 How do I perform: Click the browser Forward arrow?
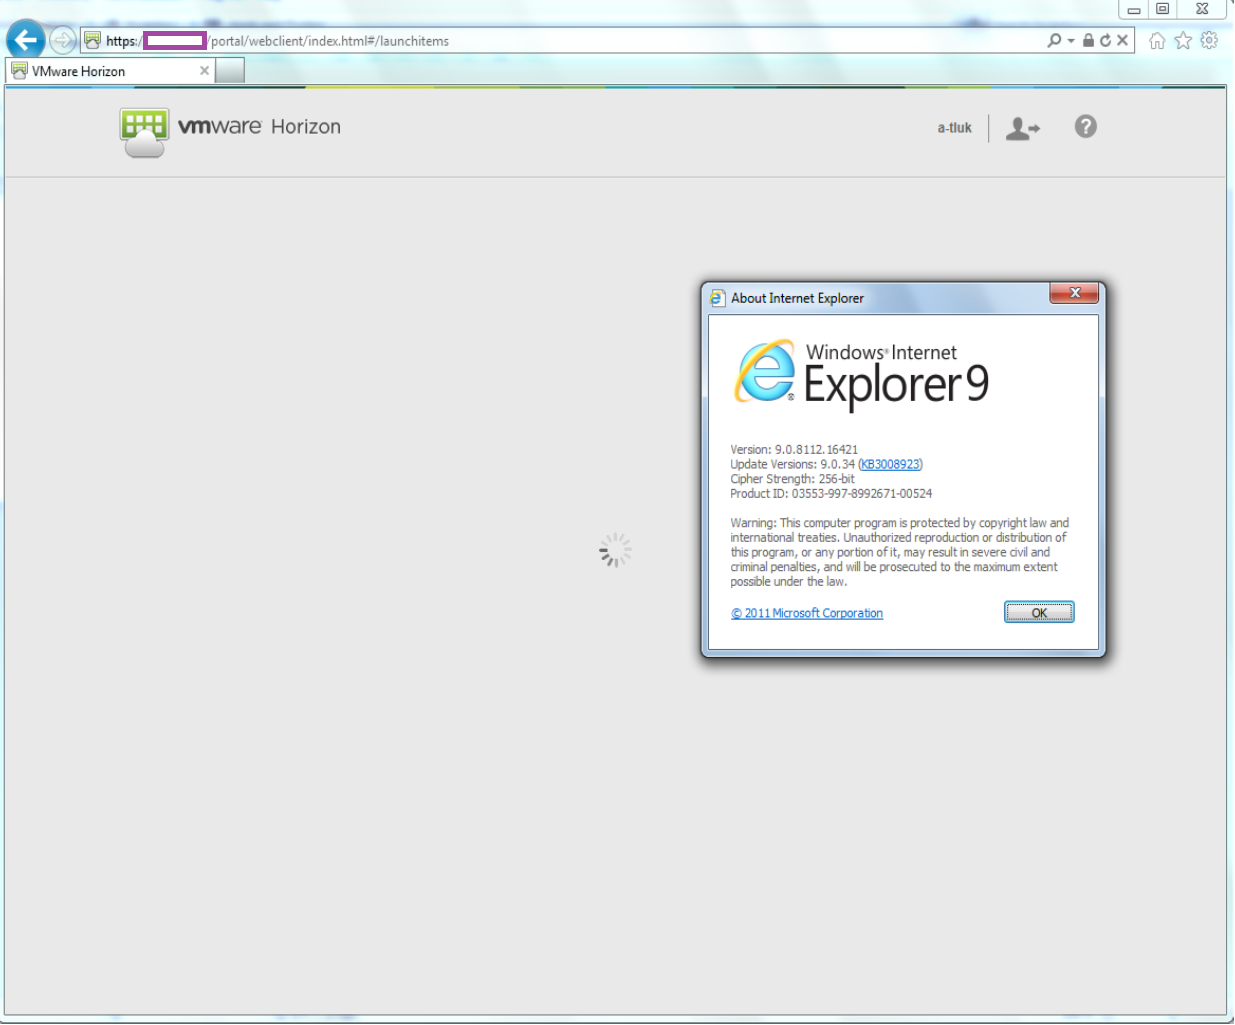pyautogui.click(x=62, y=40)
